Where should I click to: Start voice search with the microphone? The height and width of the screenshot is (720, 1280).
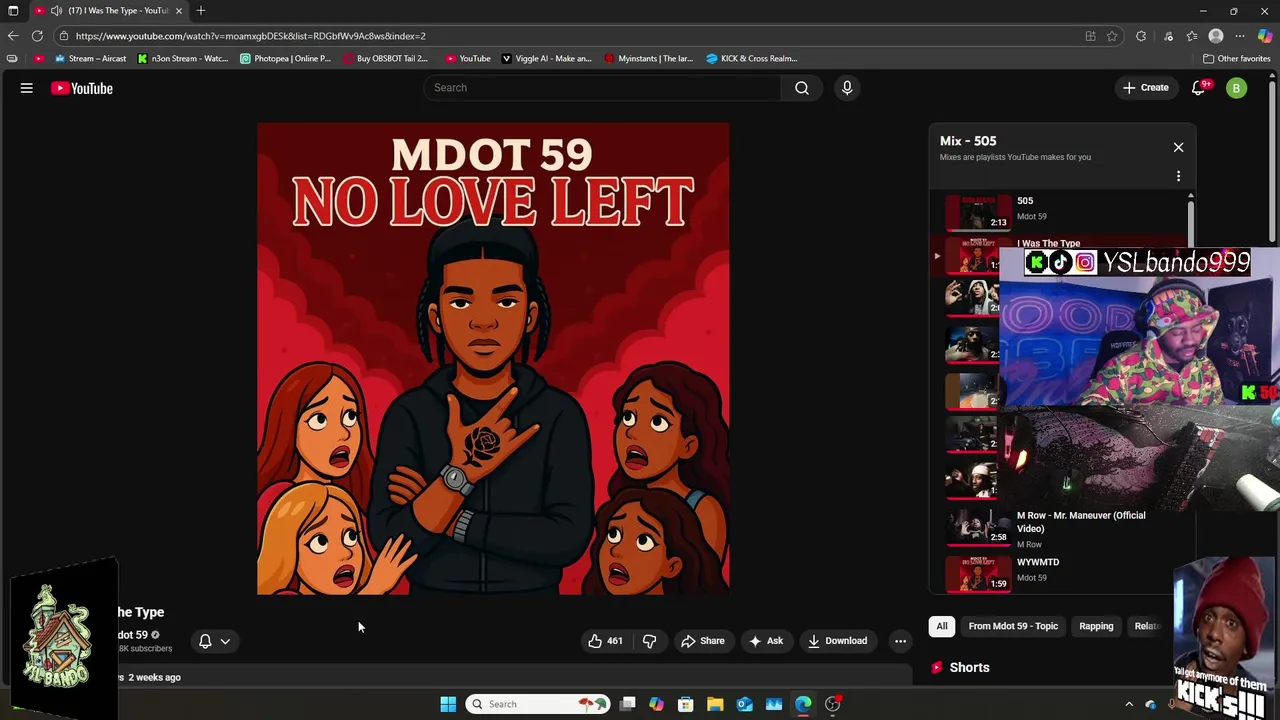[x=847, y=88]
